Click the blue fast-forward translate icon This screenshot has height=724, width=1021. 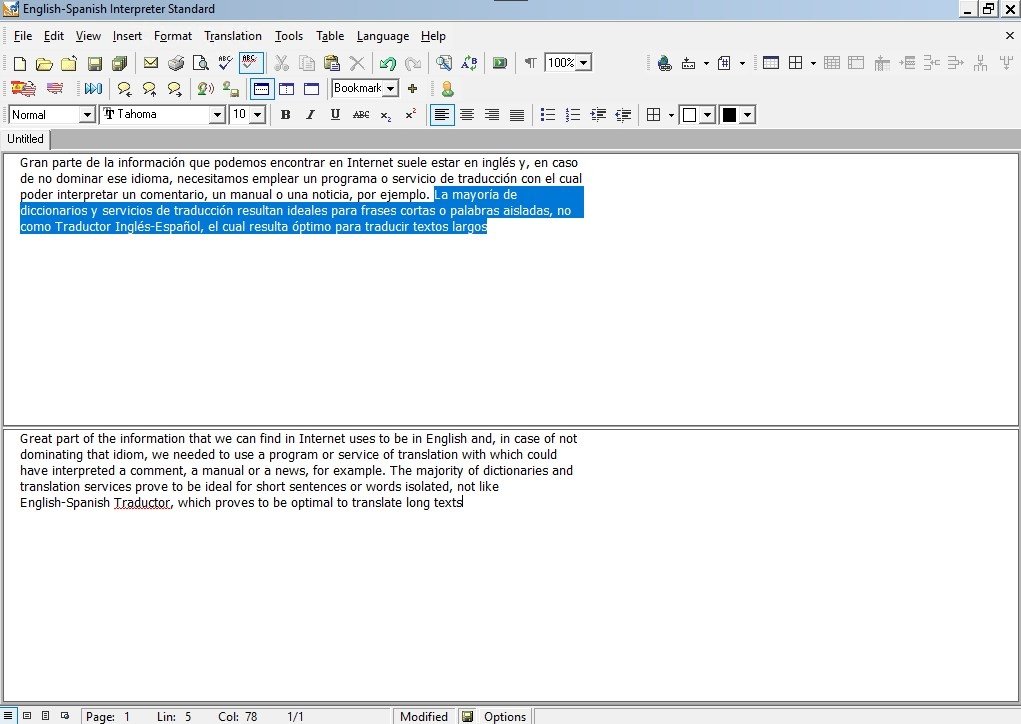(x=93, y=89)
